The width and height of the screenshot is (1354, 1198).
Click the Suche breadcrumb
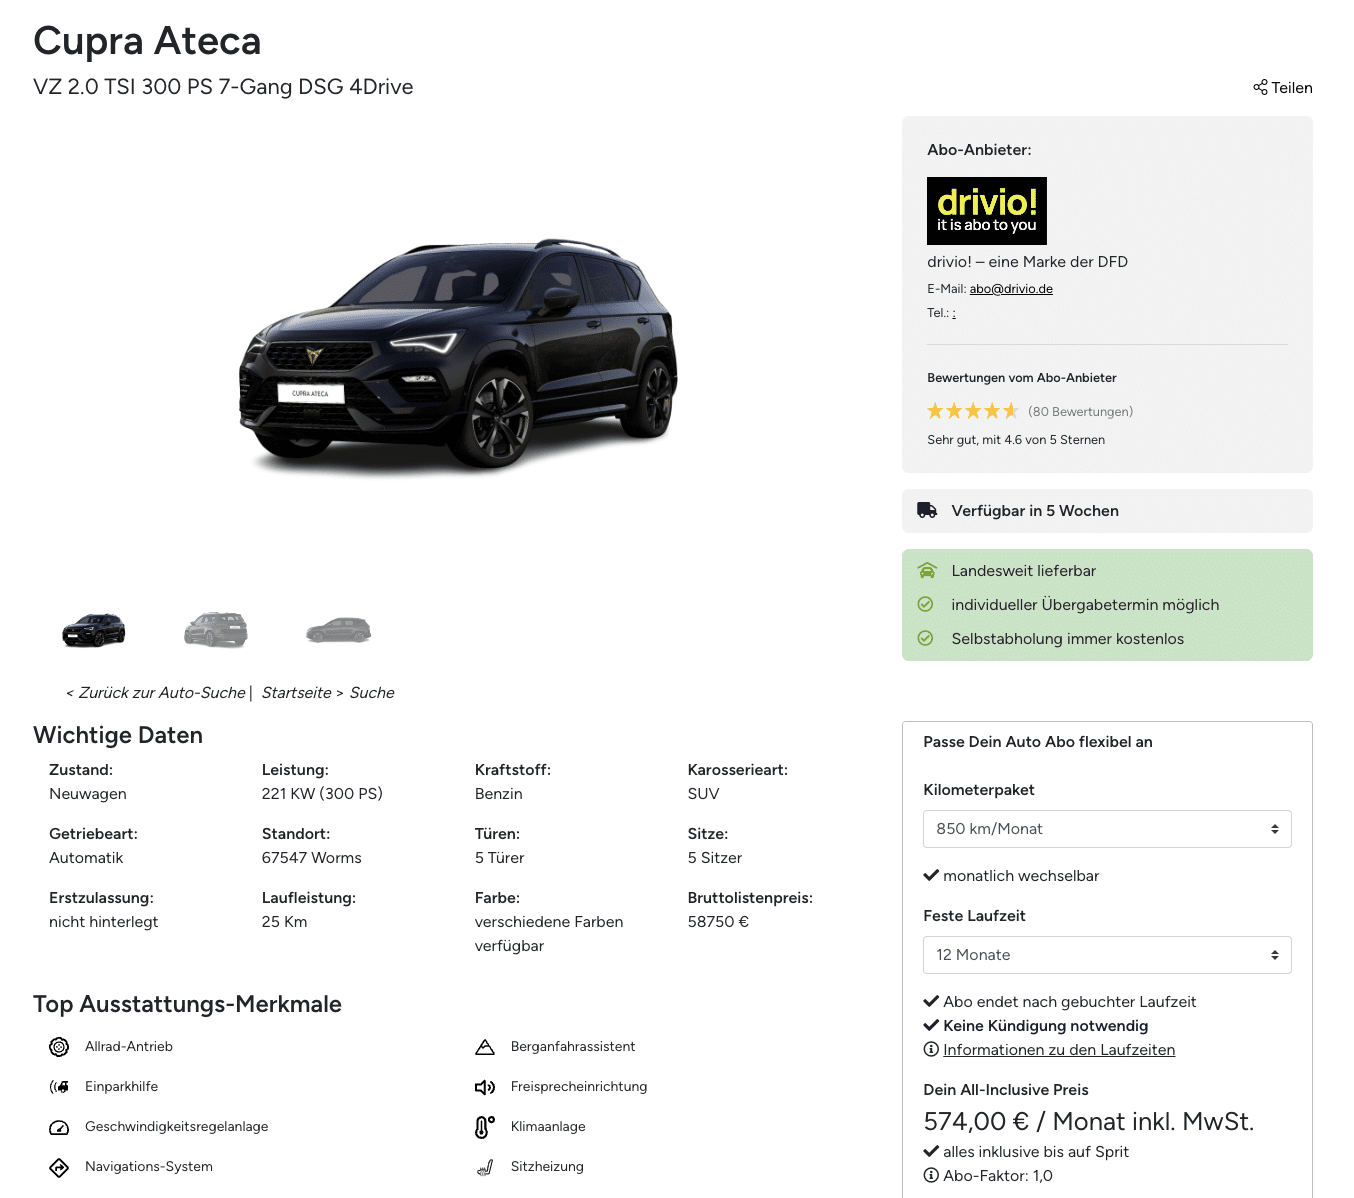pos(372,693)
